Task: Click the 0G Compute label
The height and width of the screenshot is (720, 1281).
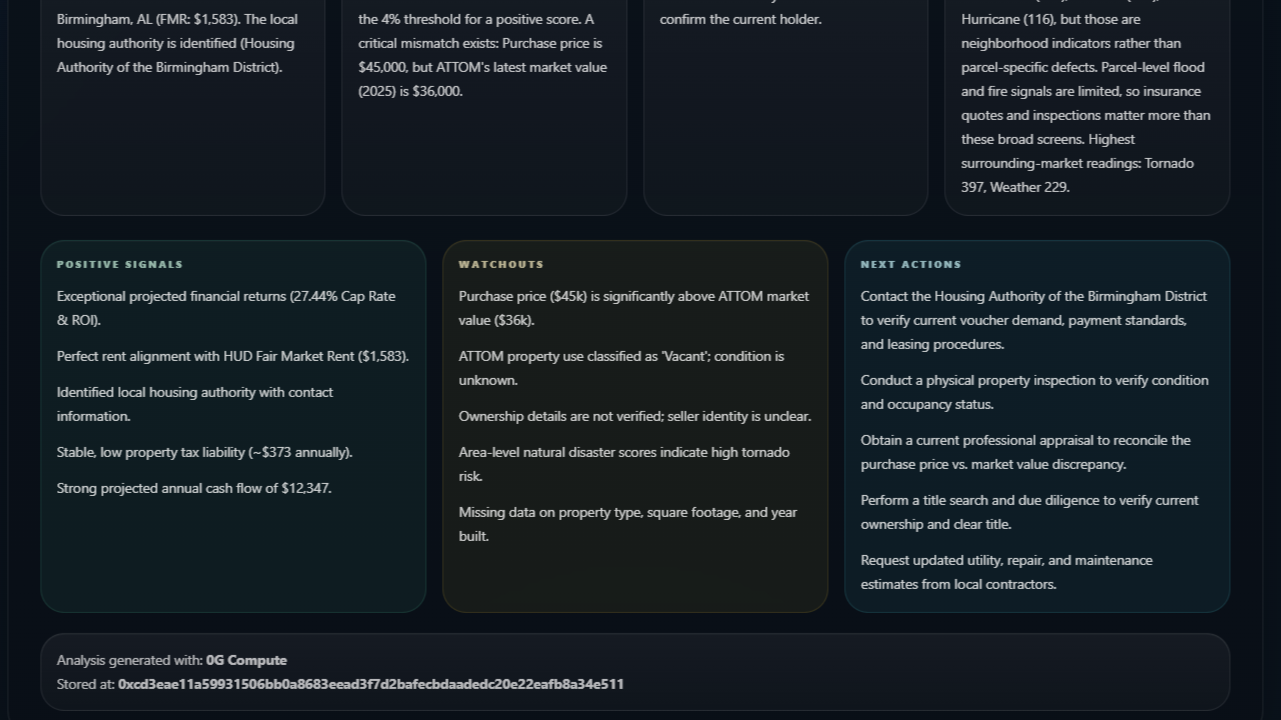Action: pos(246,660)
